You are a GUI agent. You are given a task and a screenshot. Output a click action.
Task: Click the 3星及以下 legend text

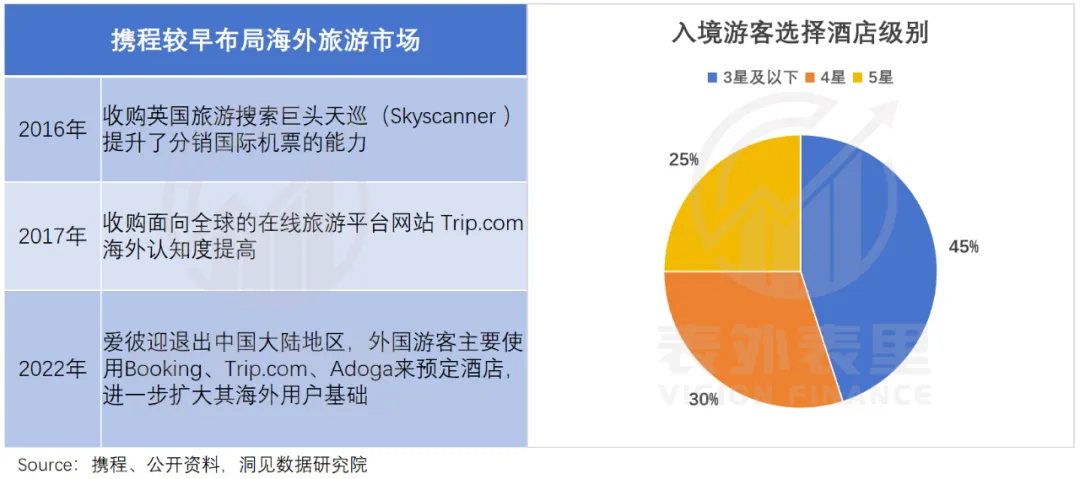[x=760, y=78]
